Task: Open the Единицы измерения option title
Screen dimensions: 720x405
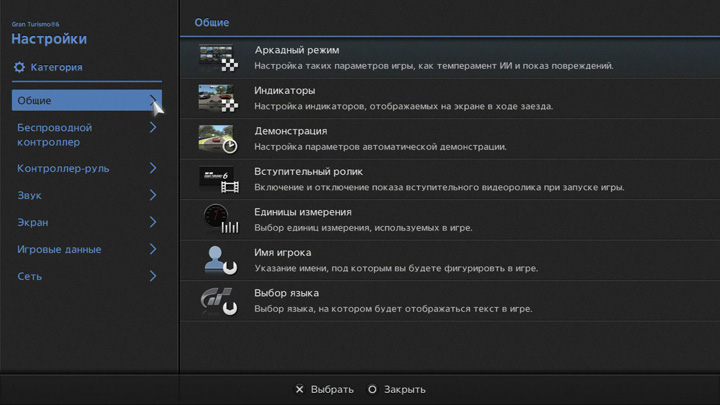Action: click(x=303, y=212)
